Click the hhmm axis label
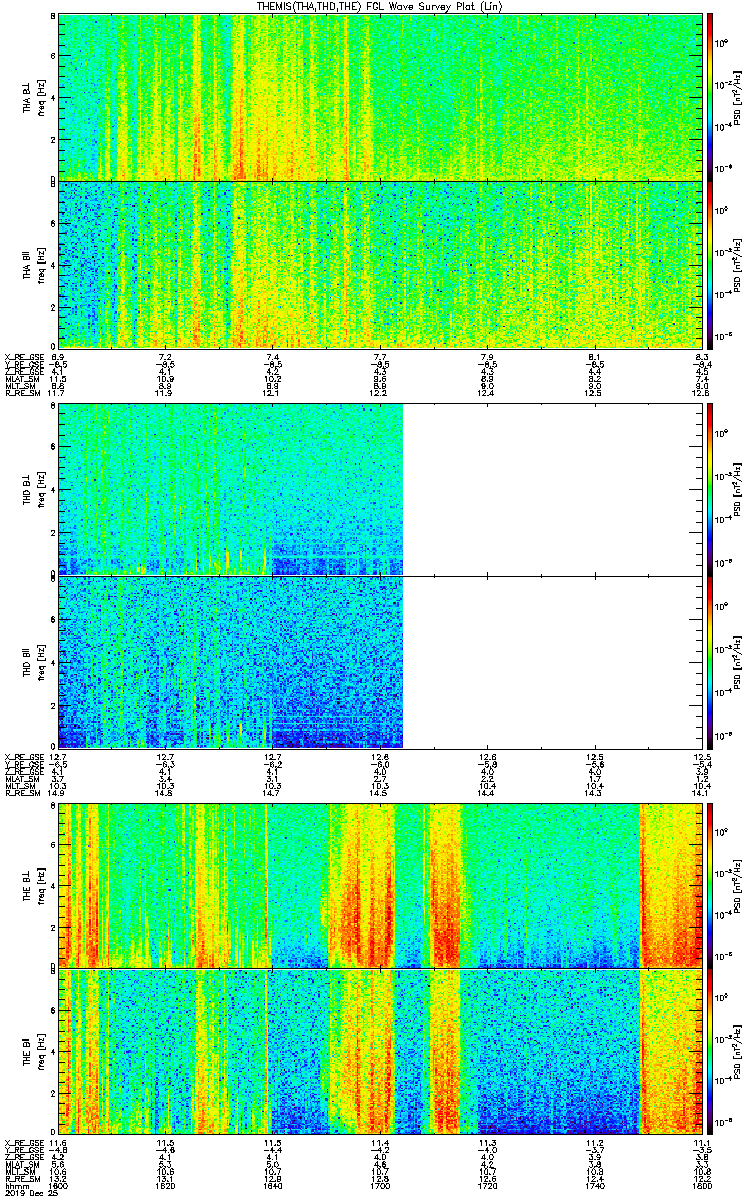The image size is (750, 1200). (x=15, y=1185)
